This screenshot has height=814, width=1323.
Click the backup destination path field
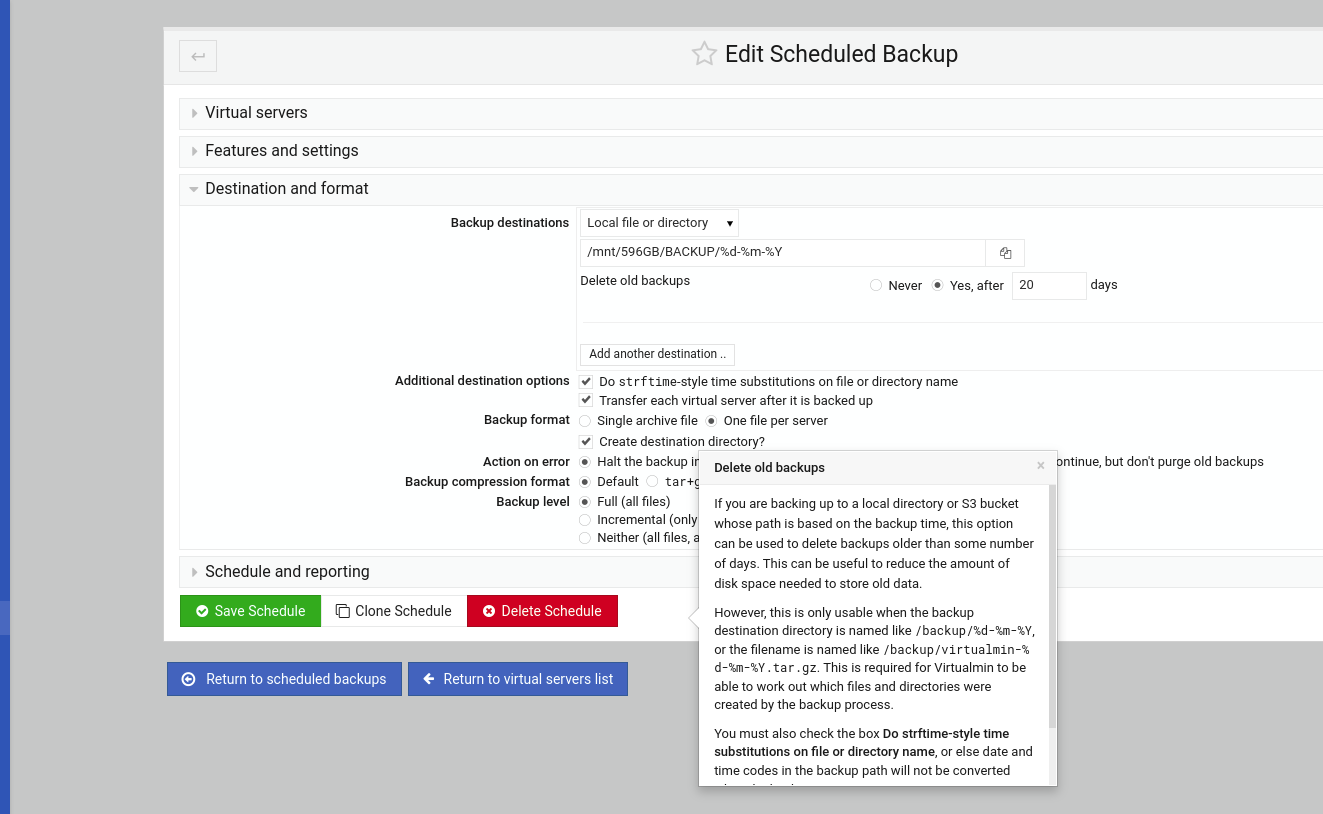click(x=783, y=253)
